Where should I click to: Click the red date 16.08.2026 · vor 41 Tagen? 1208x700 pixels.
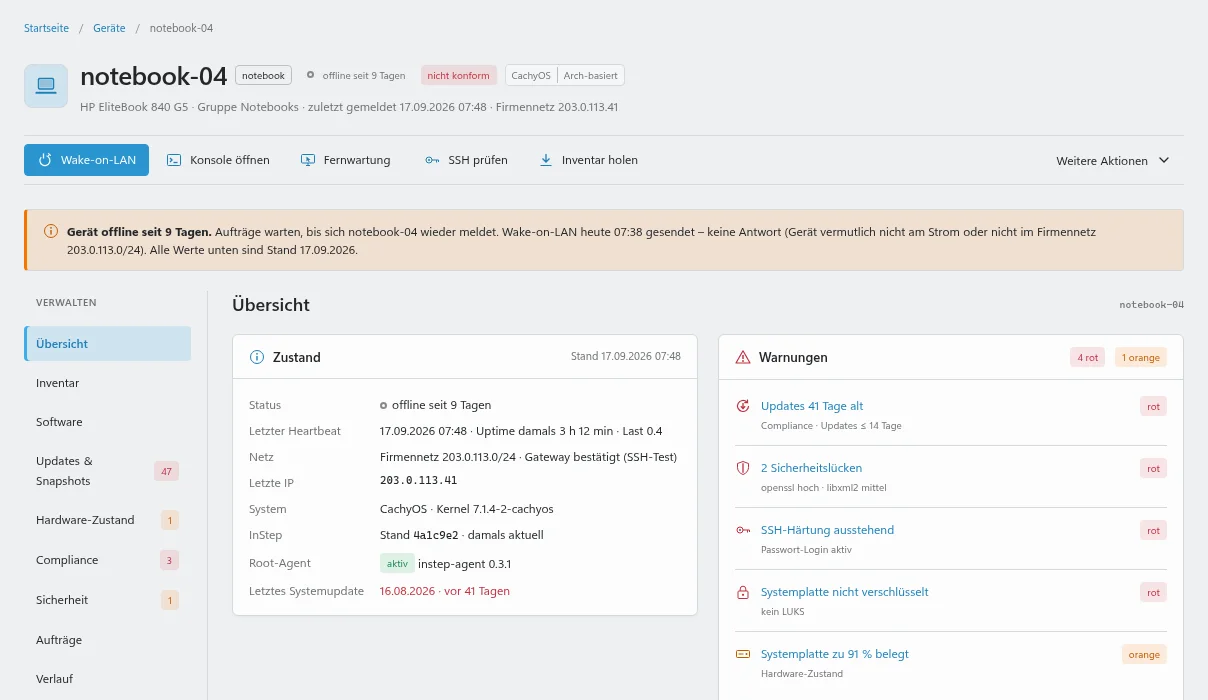click(x=445, y=591)
